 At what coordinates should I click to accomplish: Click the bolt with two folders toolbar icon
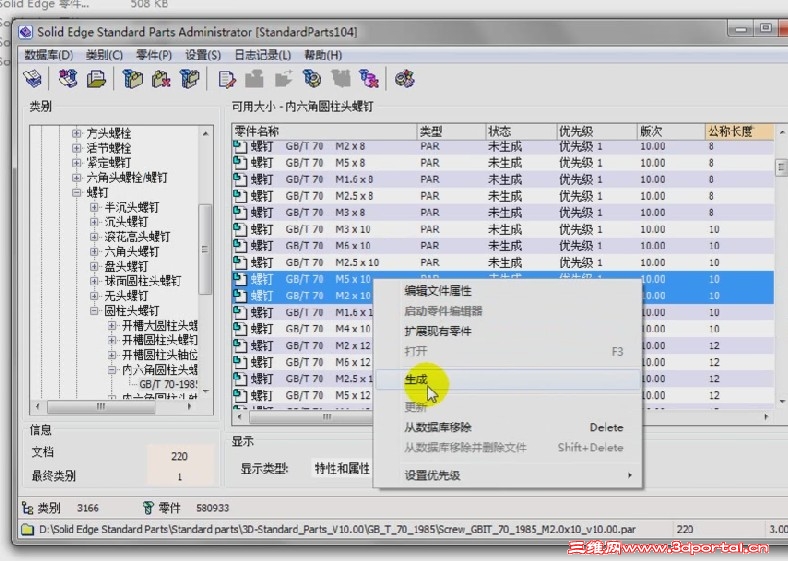pyautogui.click(x=189, y=79)
